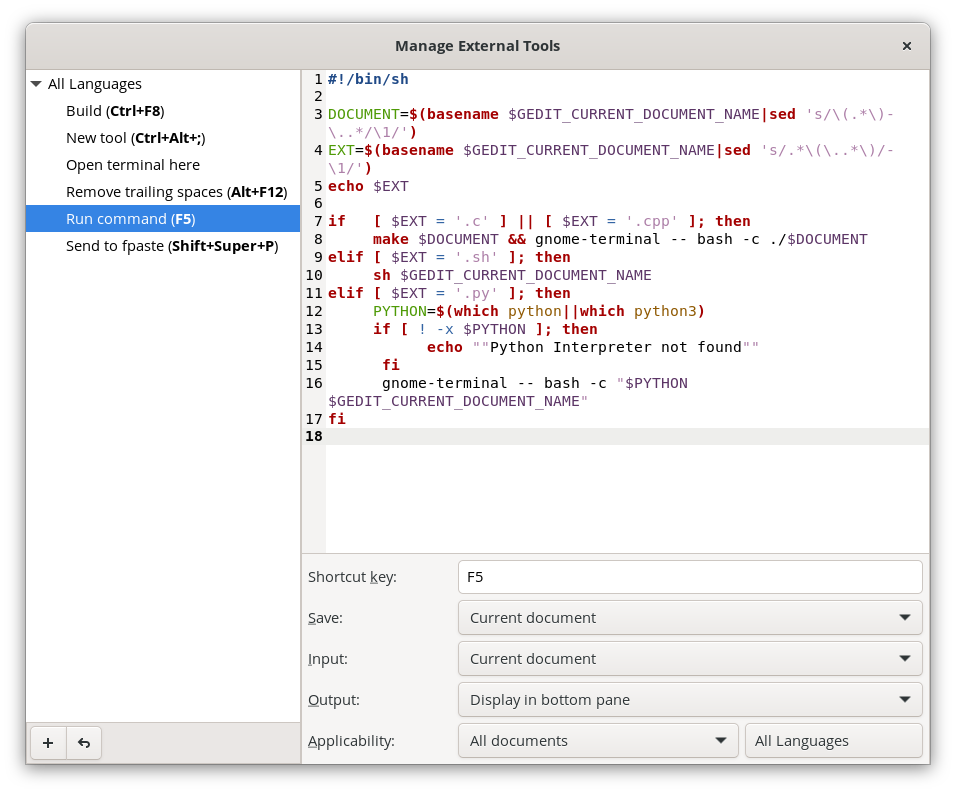The image size is (956, 793).
Task: Click the 'make $DOCUMENT' code line
Action: click(x=620, y=240)
